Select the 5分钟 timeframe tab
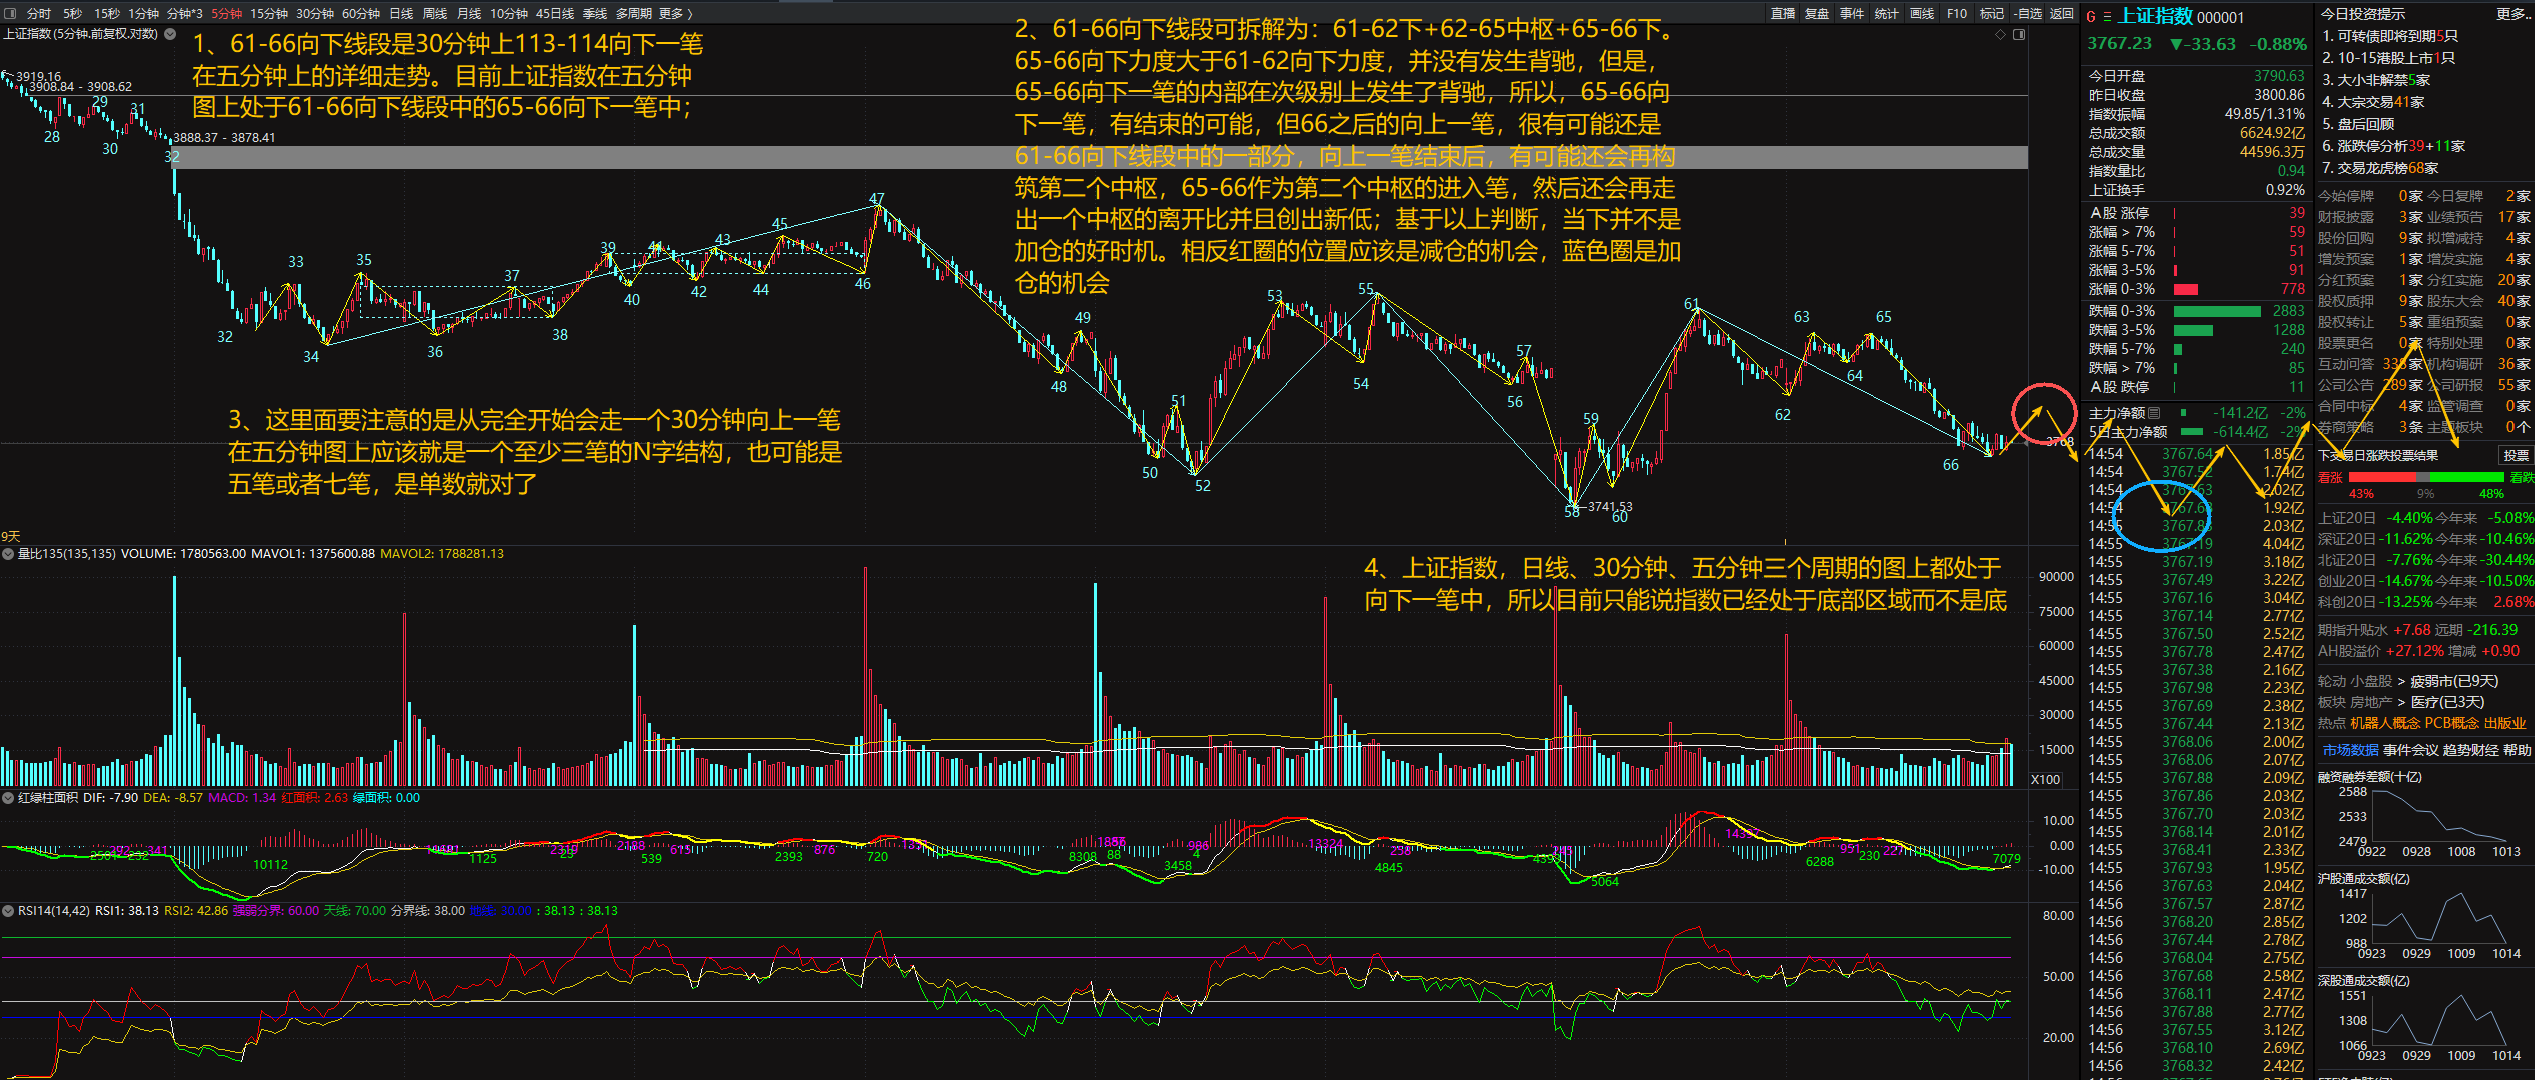Screen dimensions: 2535x1080 (227, 14)
